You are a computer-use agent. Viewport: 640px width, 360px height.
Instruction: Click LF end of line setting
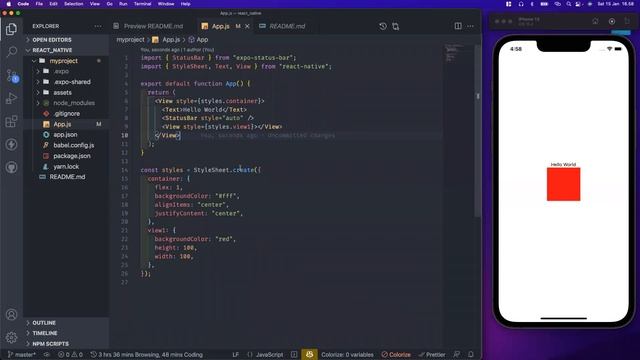[x=236, y=354]
